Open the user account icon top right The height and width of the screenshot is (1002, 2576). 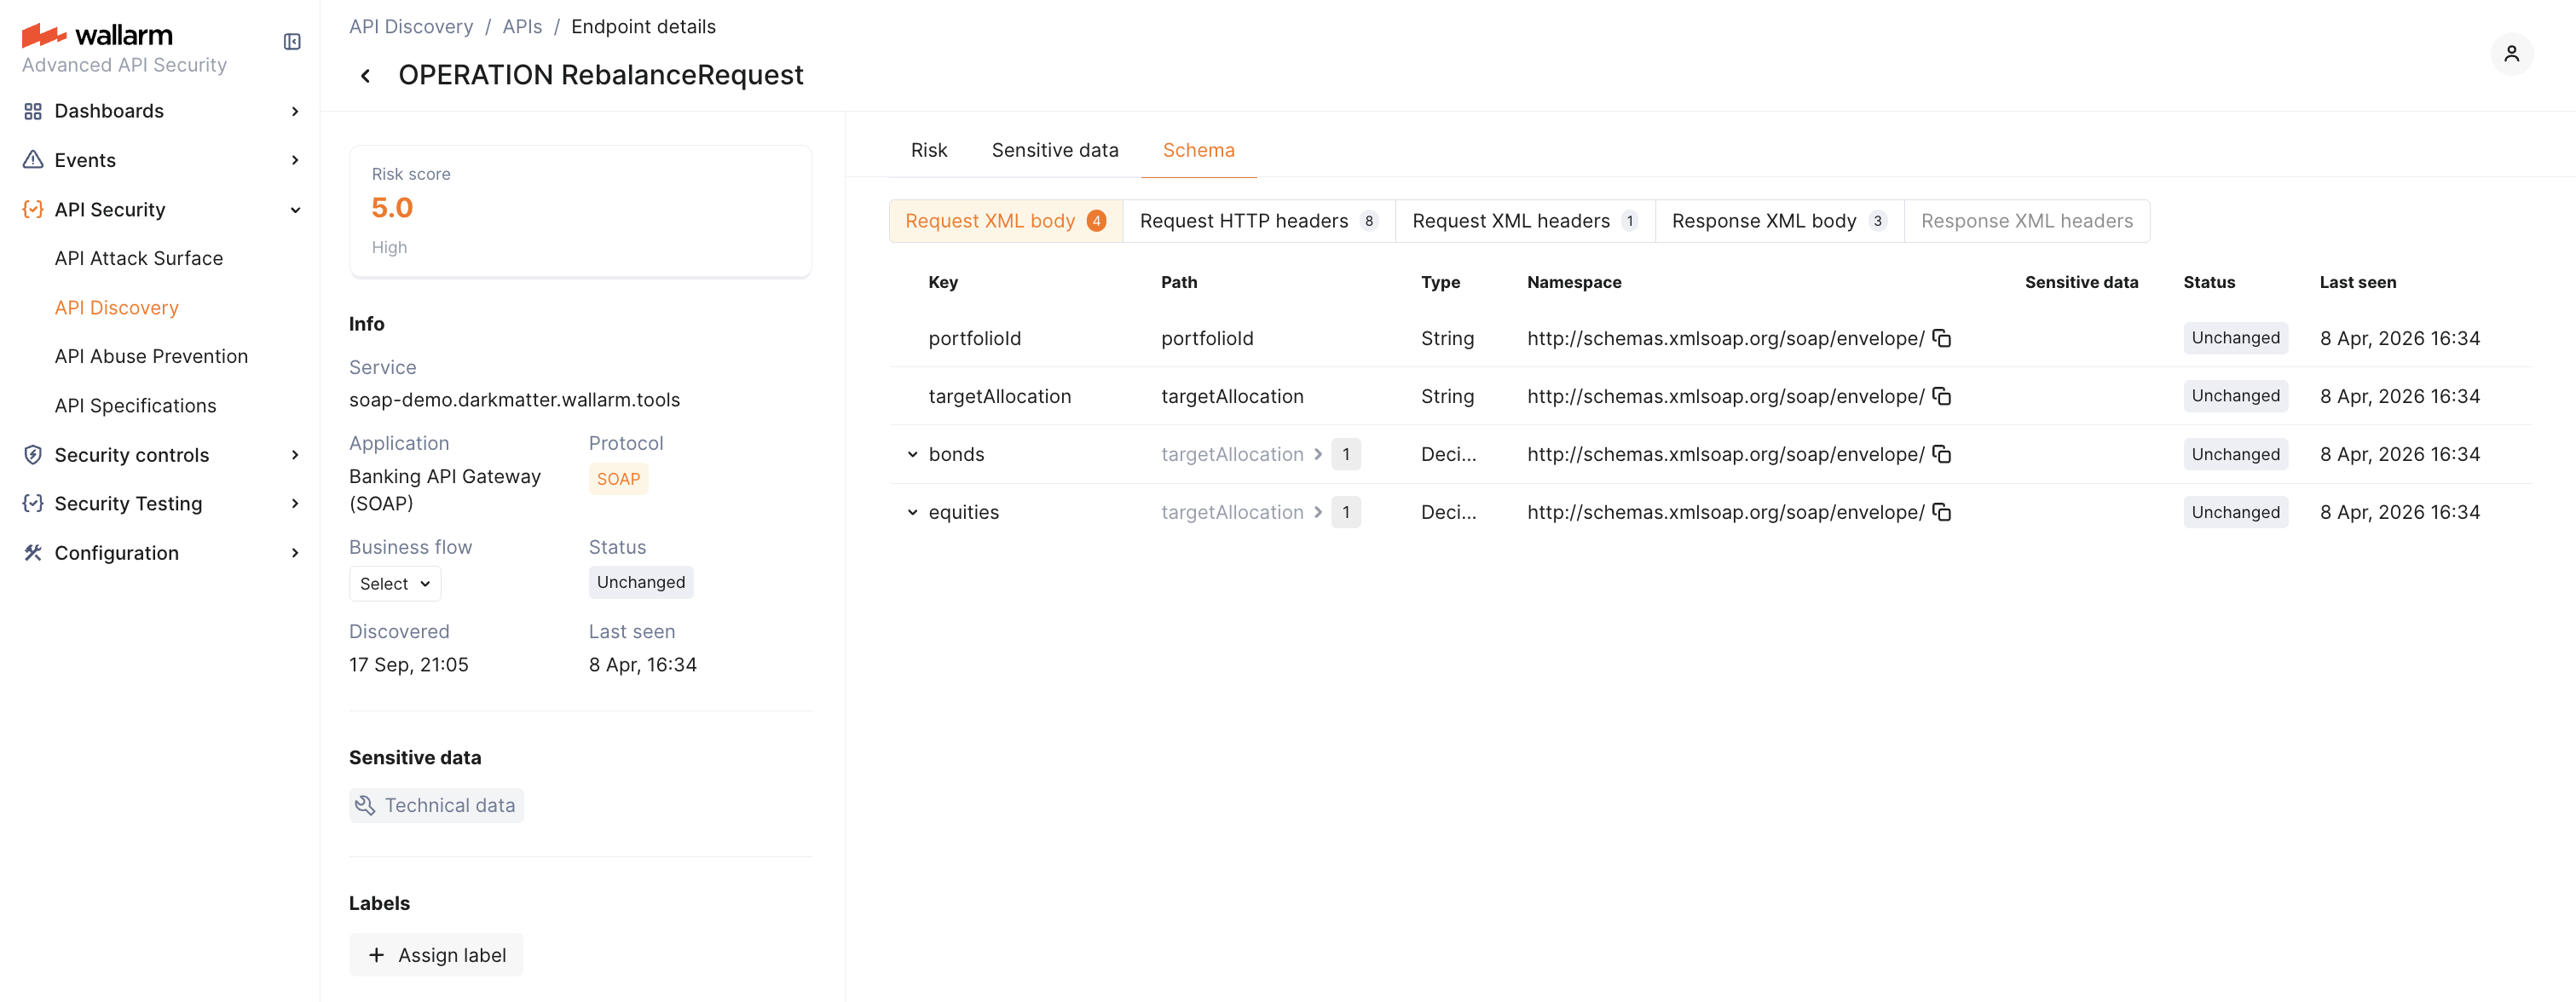coord(2513,53)
